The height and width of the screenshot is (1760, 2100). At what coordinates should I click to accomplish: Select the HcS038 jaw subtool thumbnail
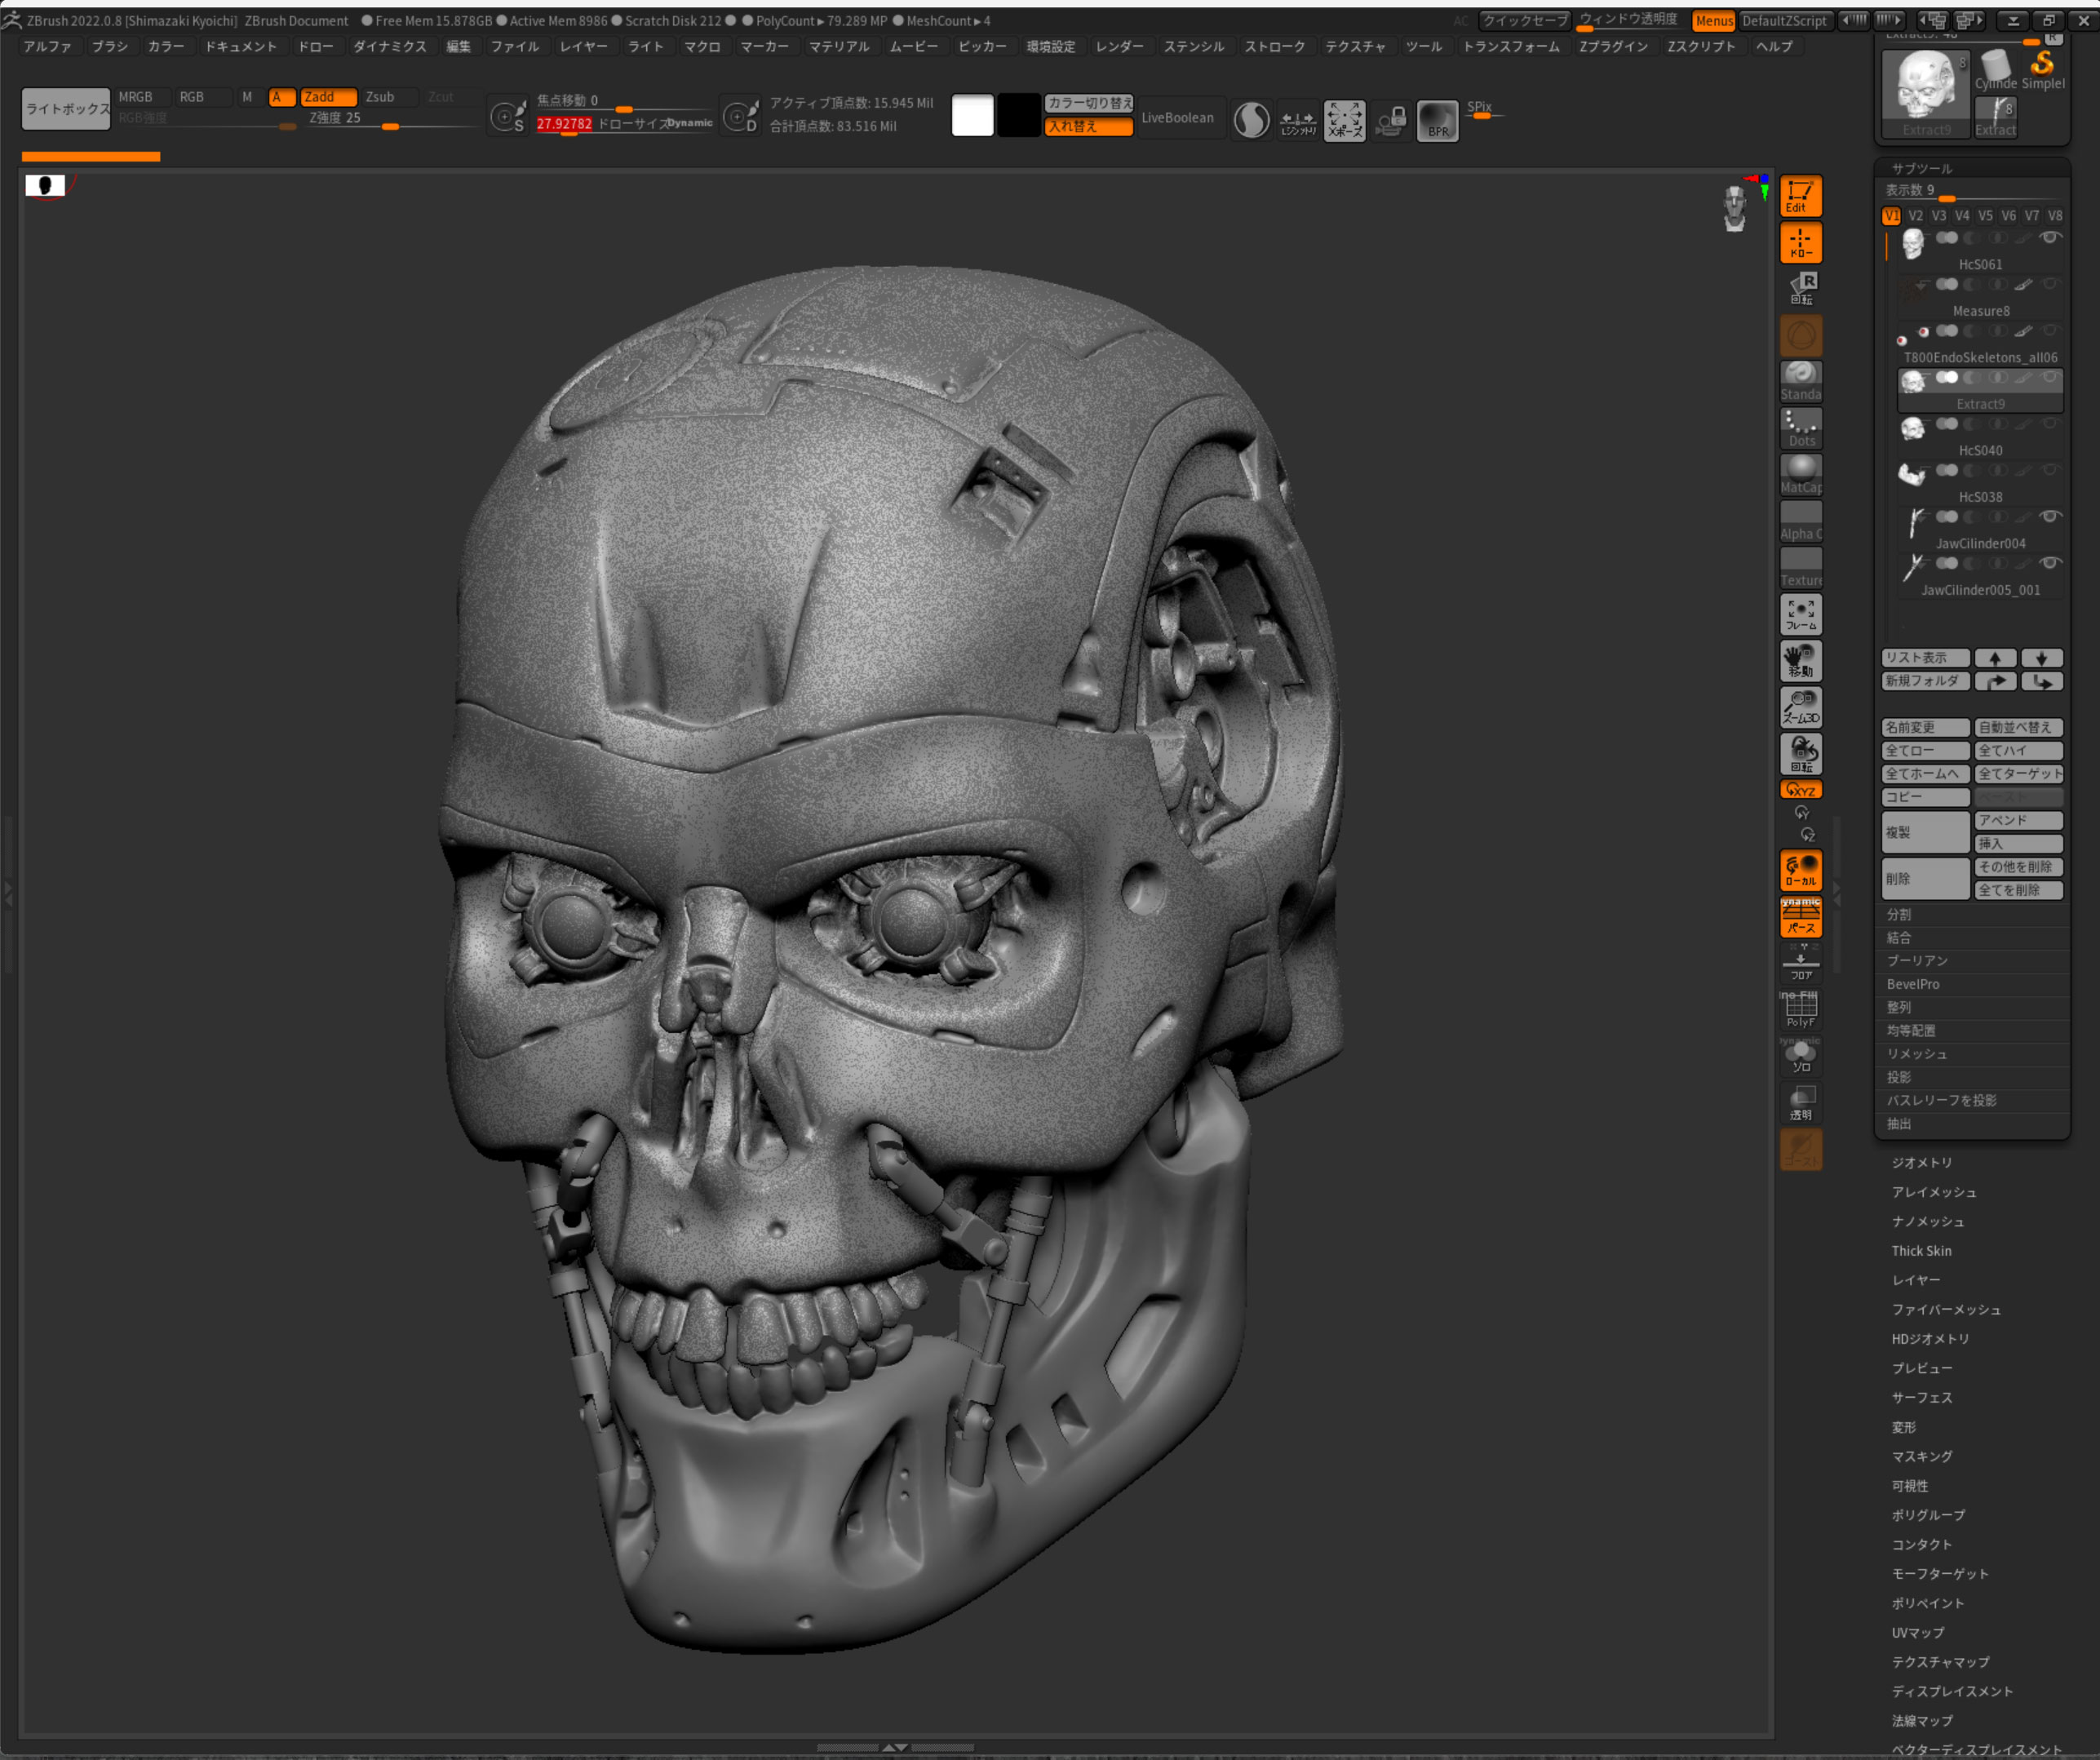[1912, 475]
